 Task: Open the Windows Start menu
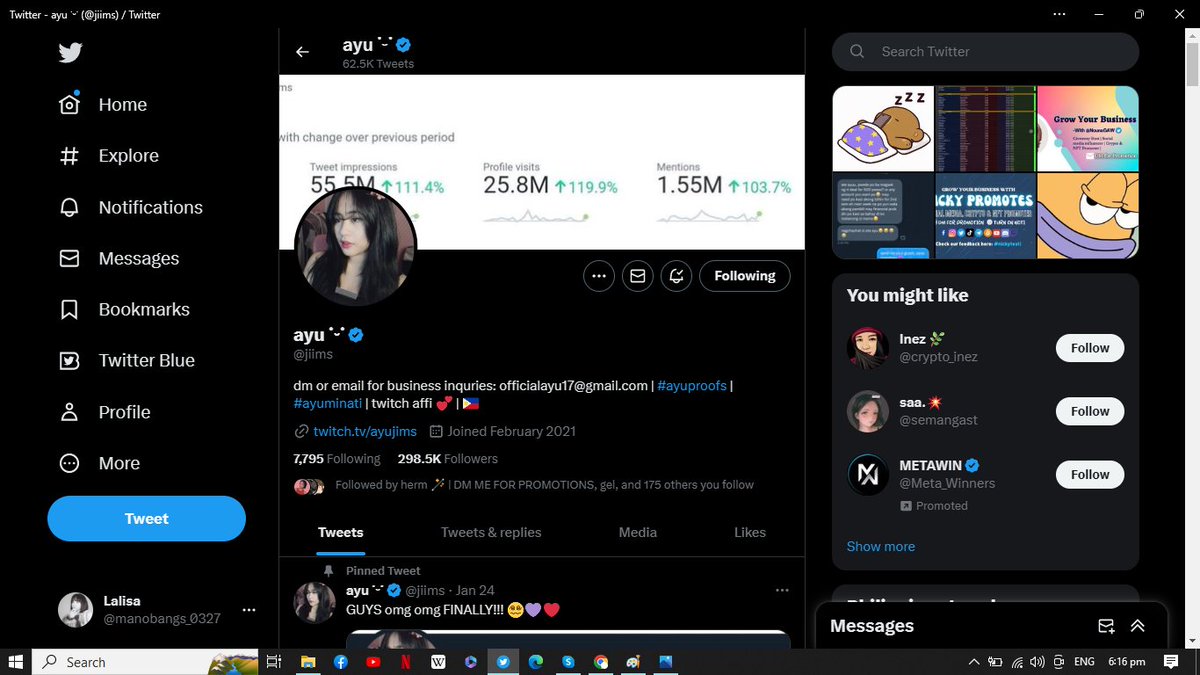coord(16,662)
